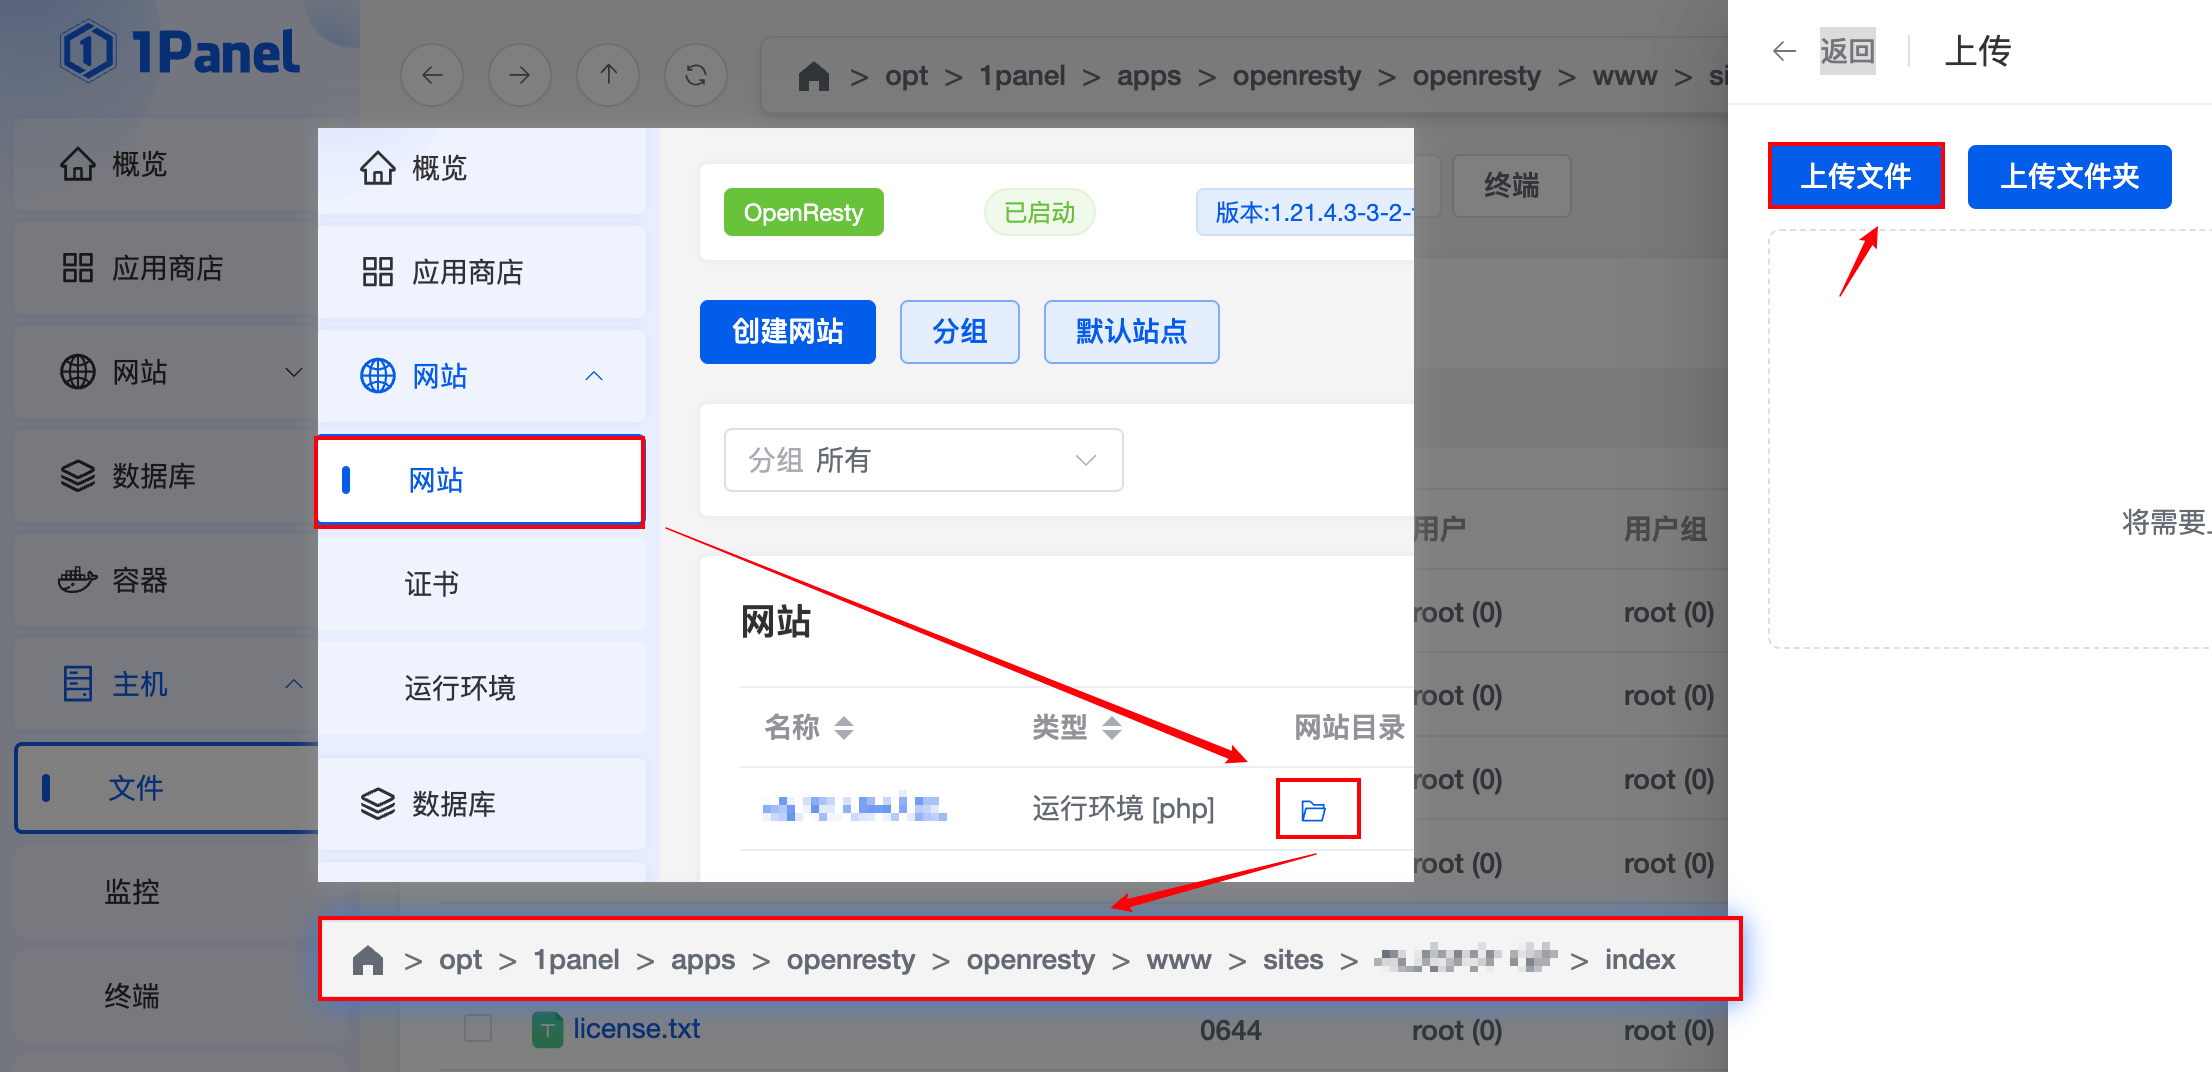Open 应用商店 in the dimmed left sidebar
Screen dimensions: 2212x1072
click(x=166, y=268)
